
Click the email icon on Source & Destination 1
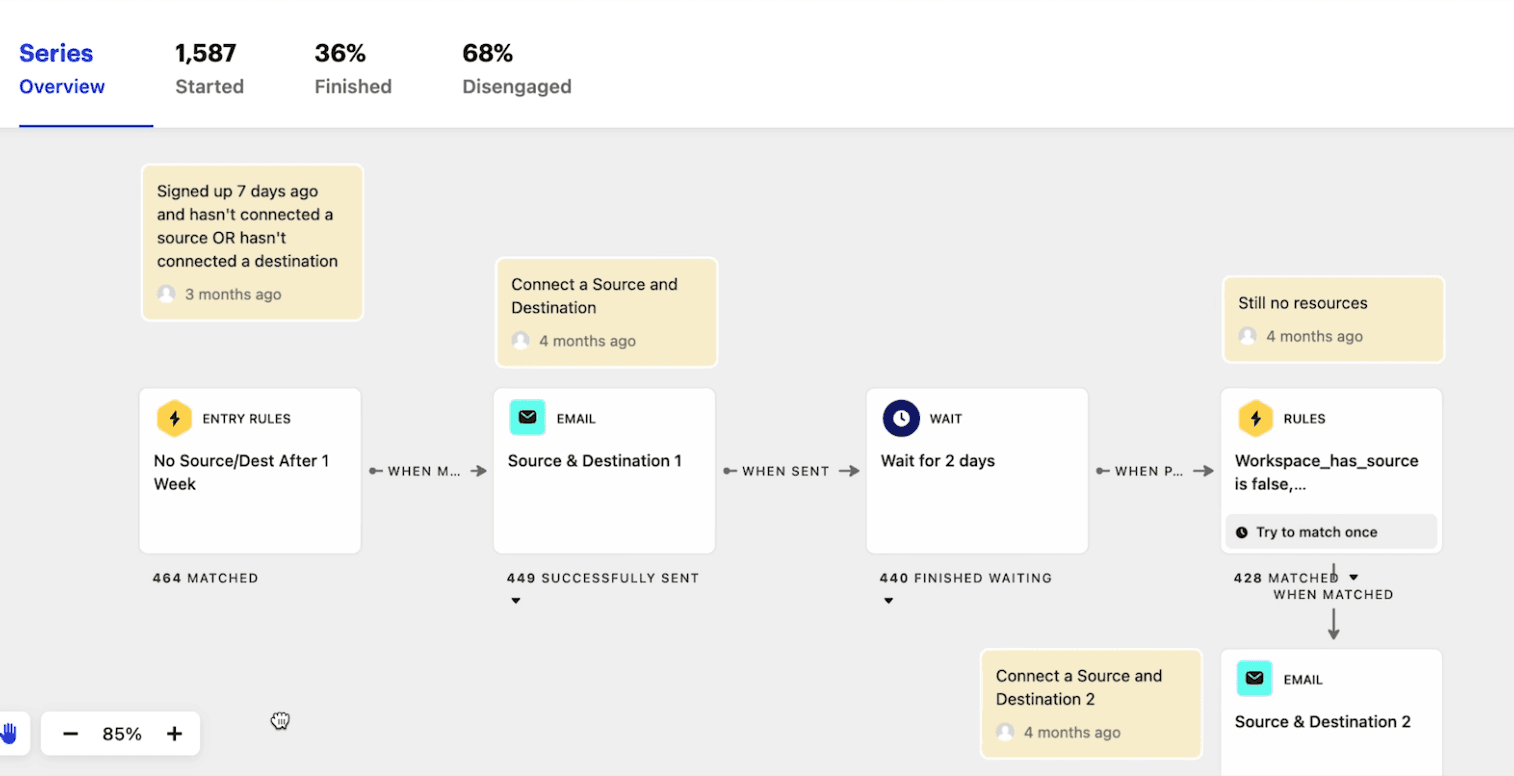tap(527, 417)
